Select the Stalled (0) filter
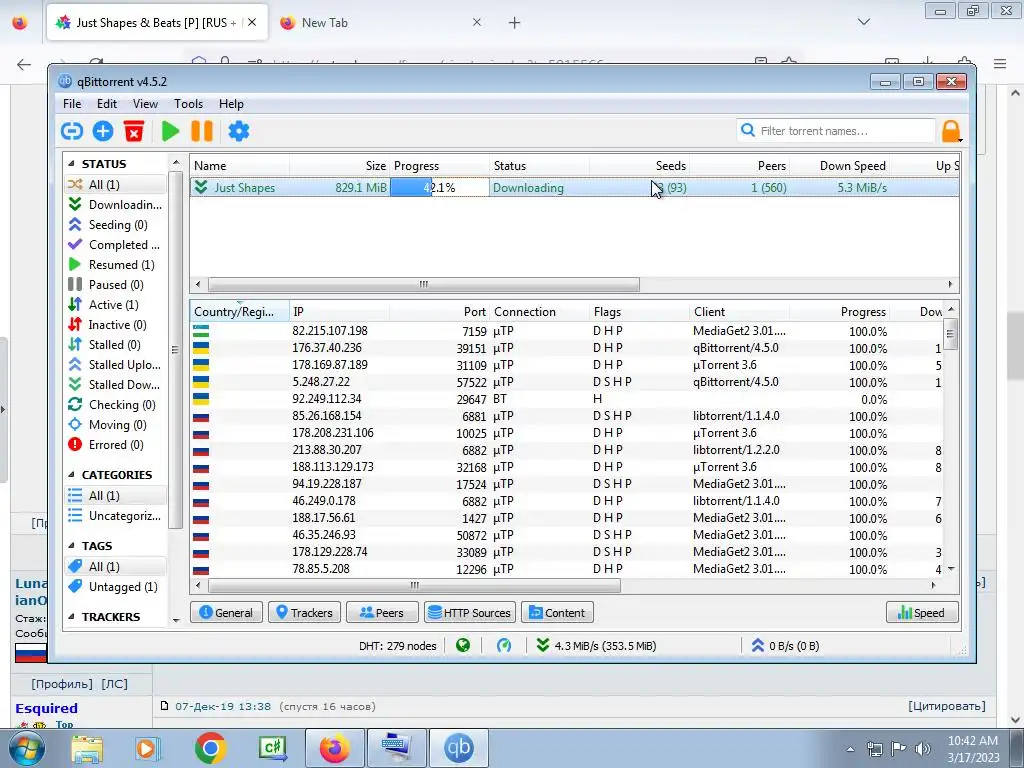The height and width of the screenshot is (768, 1024). click(115, 345)
